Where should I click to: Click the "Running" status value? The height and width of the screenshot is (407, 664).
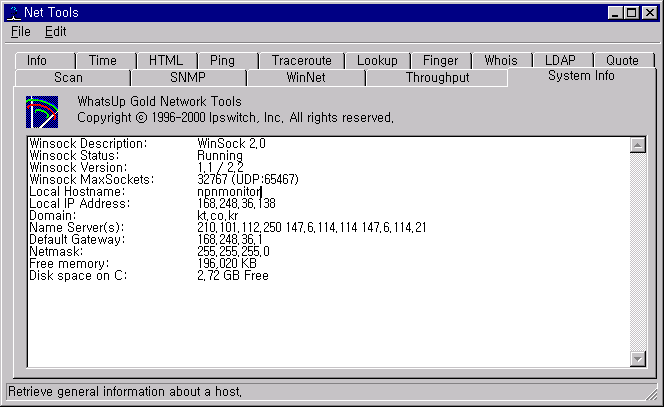coord(220,155)
